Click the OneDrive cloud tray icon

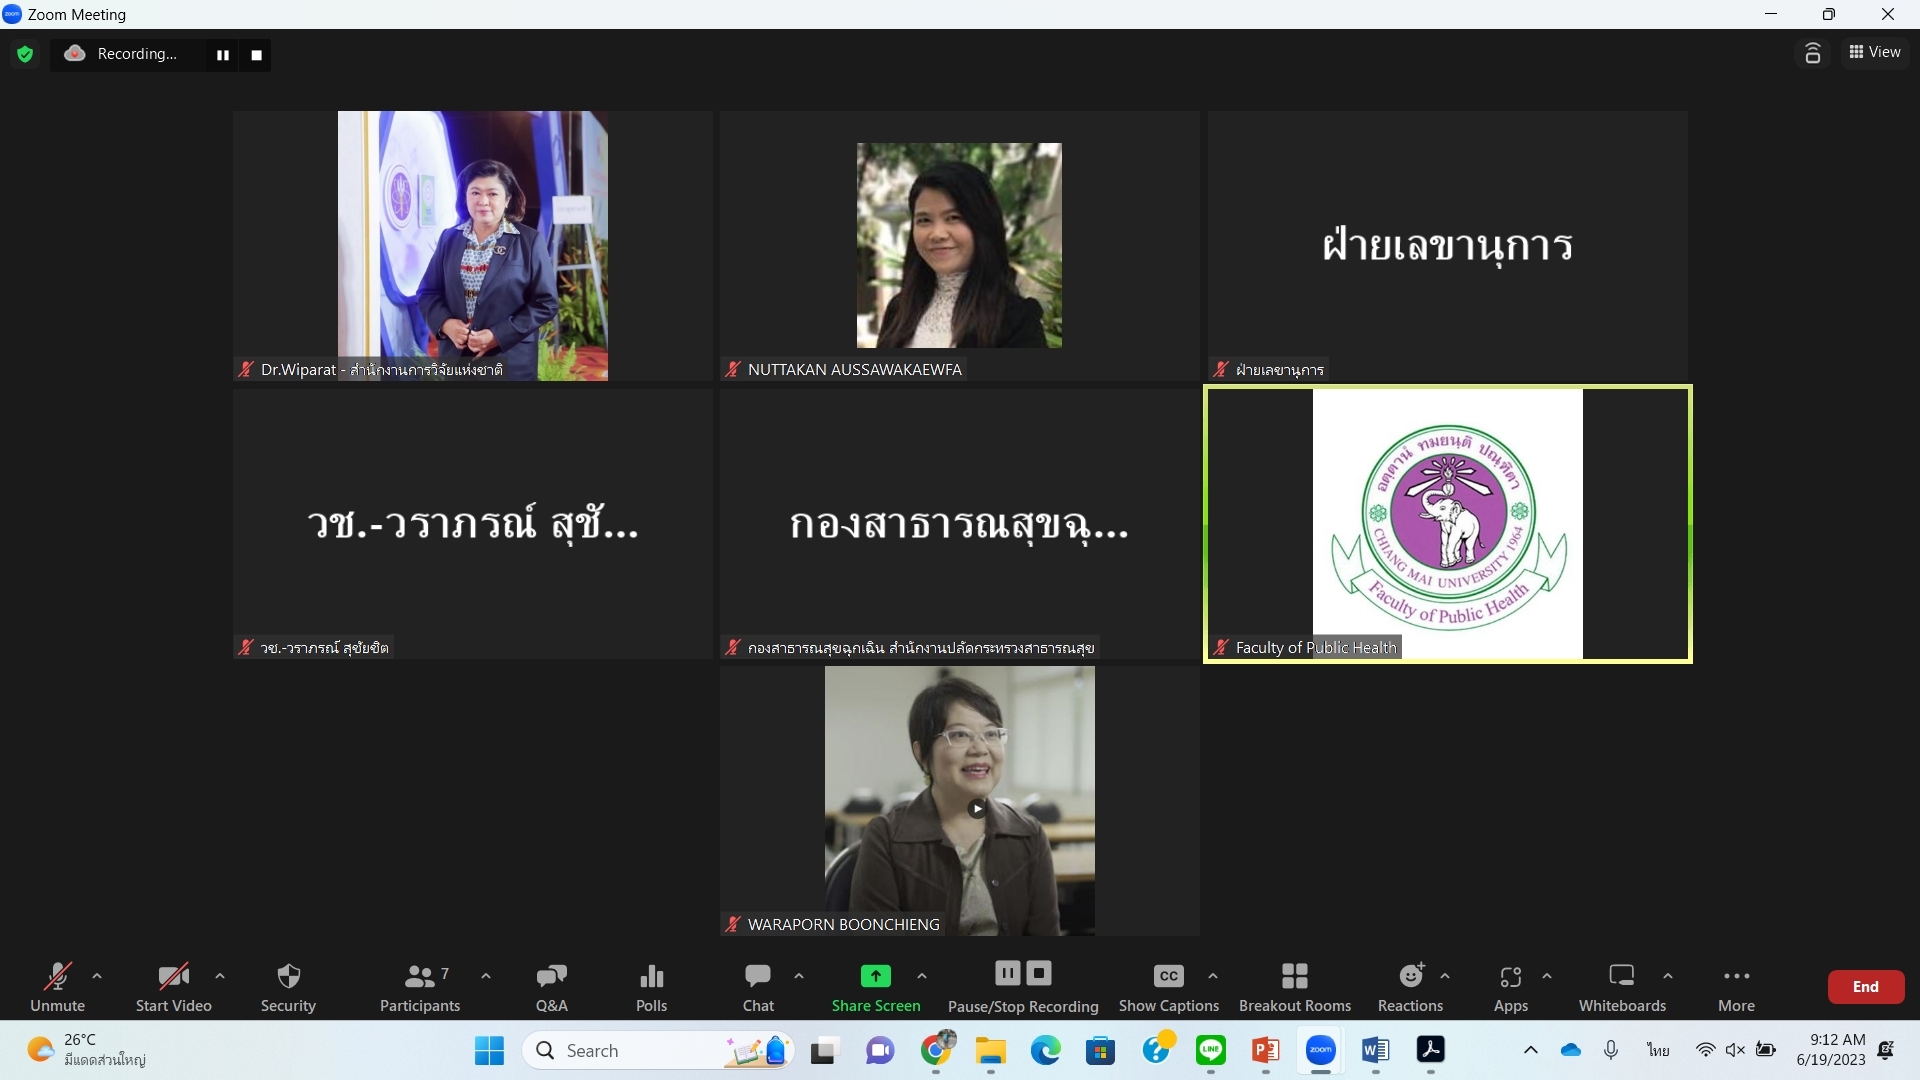(x=1571, y=1050)
